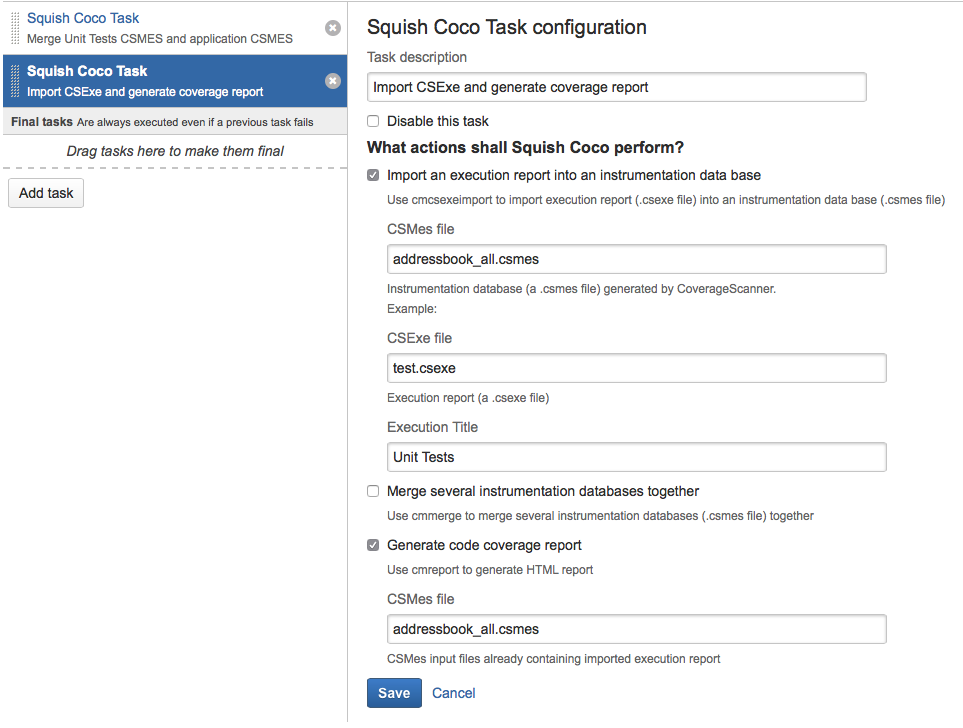
Task: Click the Final tasks drop area
Action: click(x=175, y=151)
